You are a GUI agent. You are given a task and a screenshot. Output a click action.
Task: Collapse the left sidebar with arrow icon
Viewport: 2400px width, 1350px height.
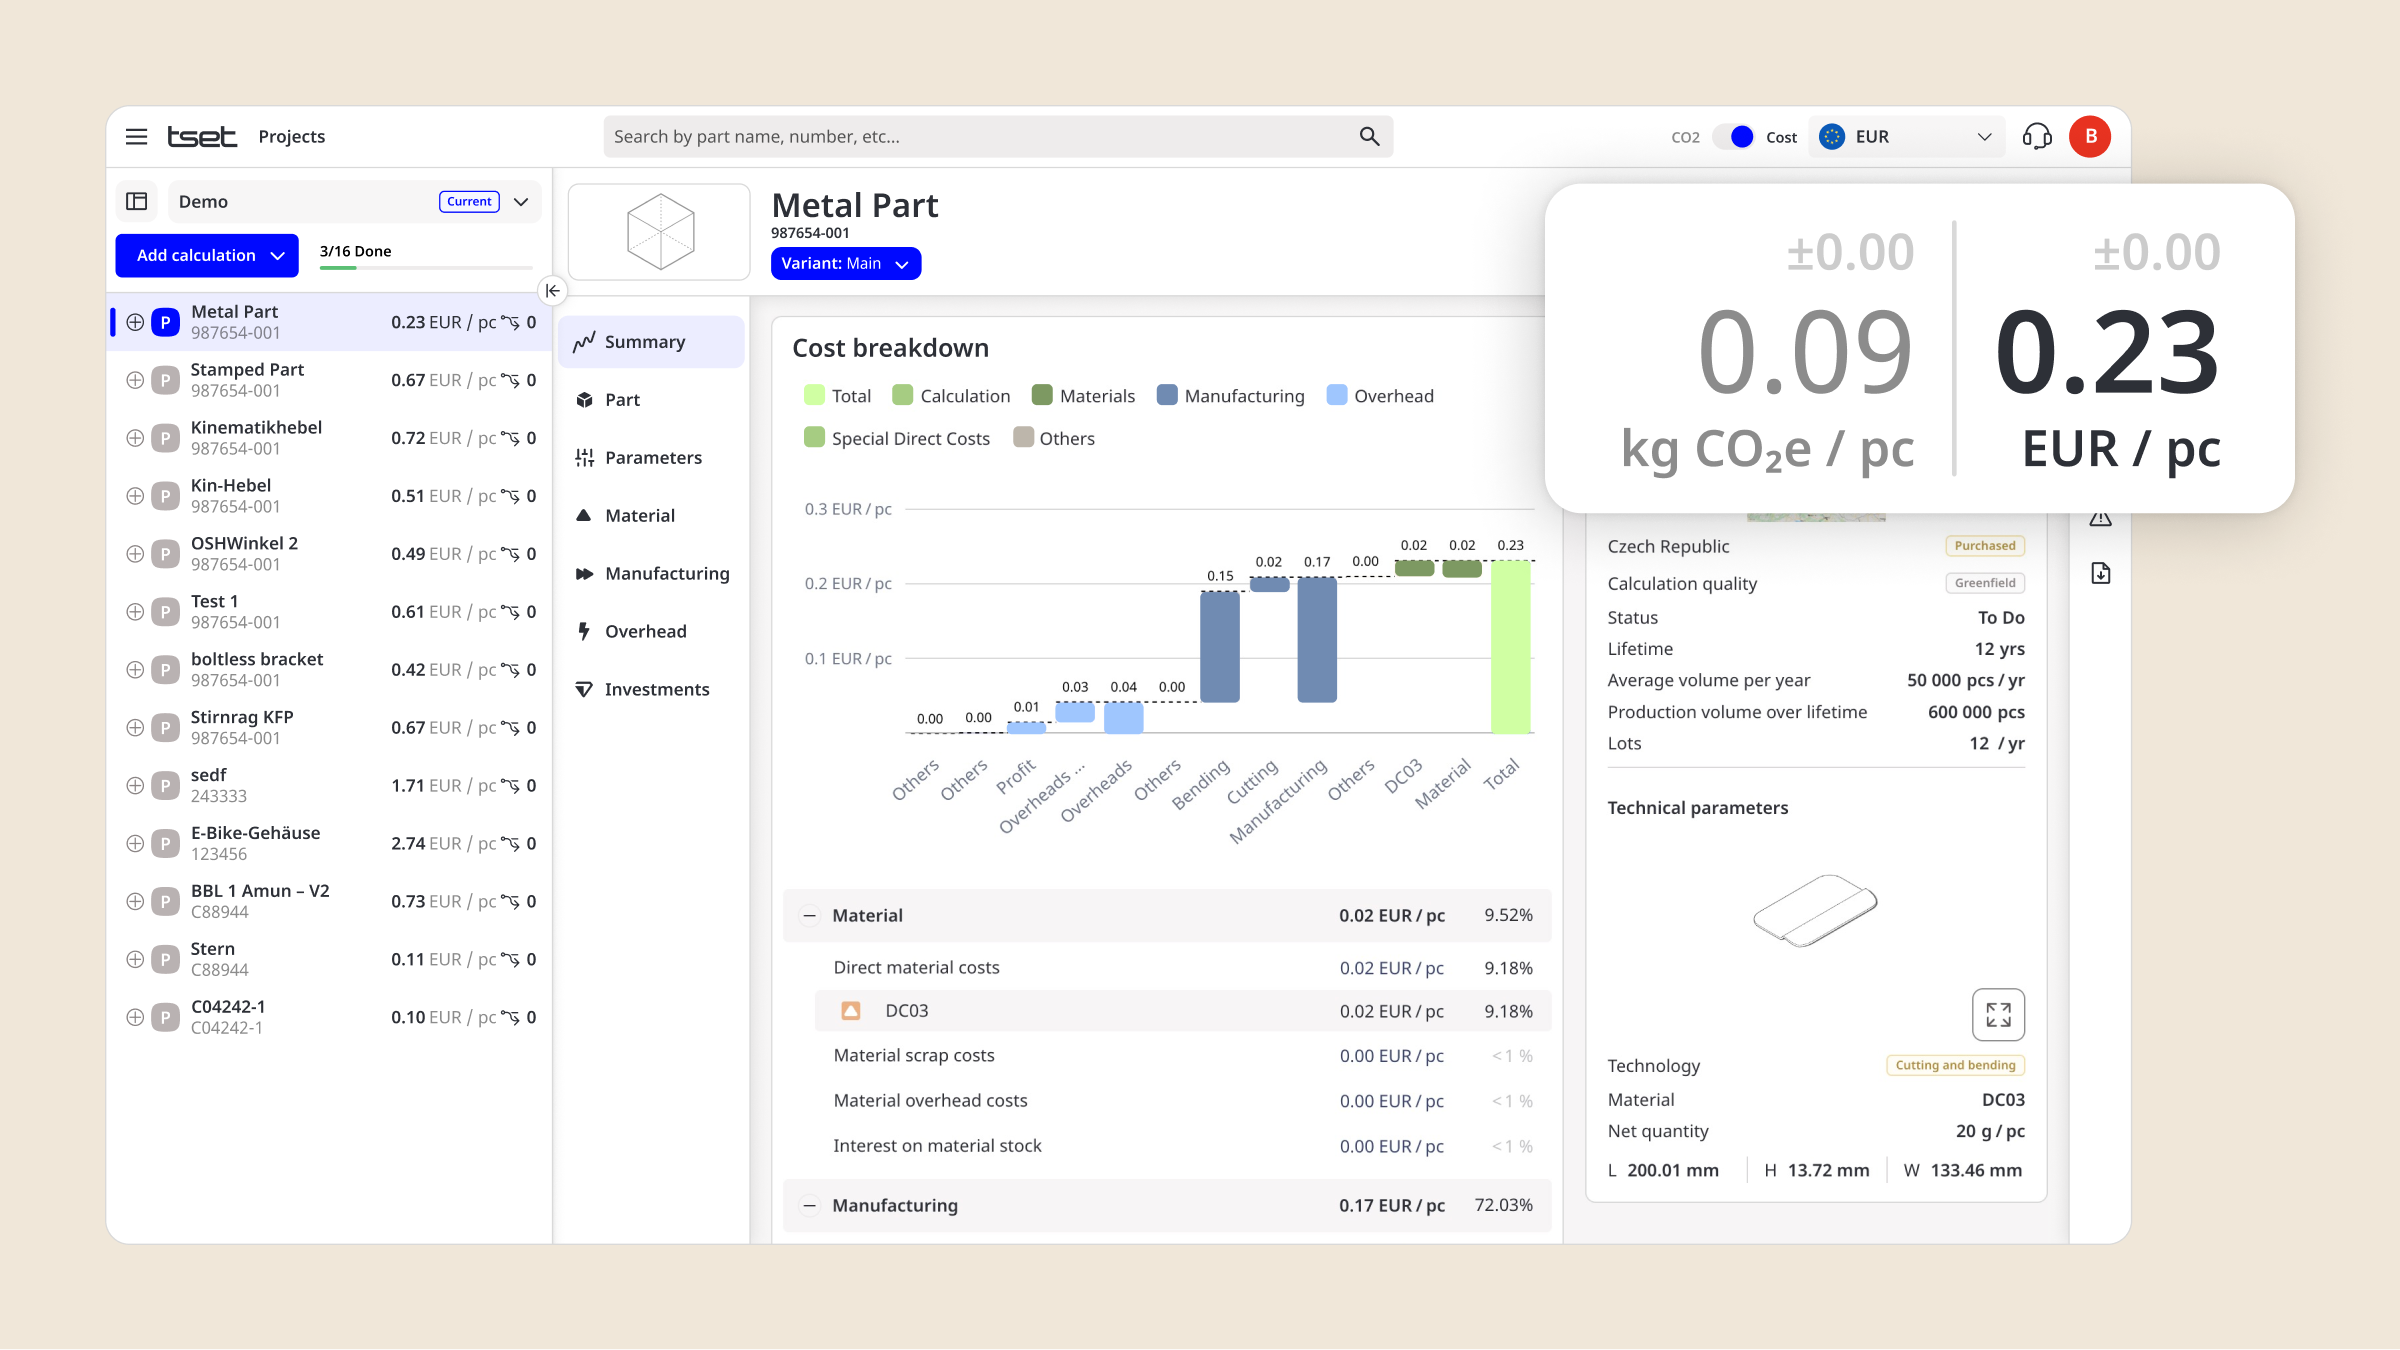[552, 291]
